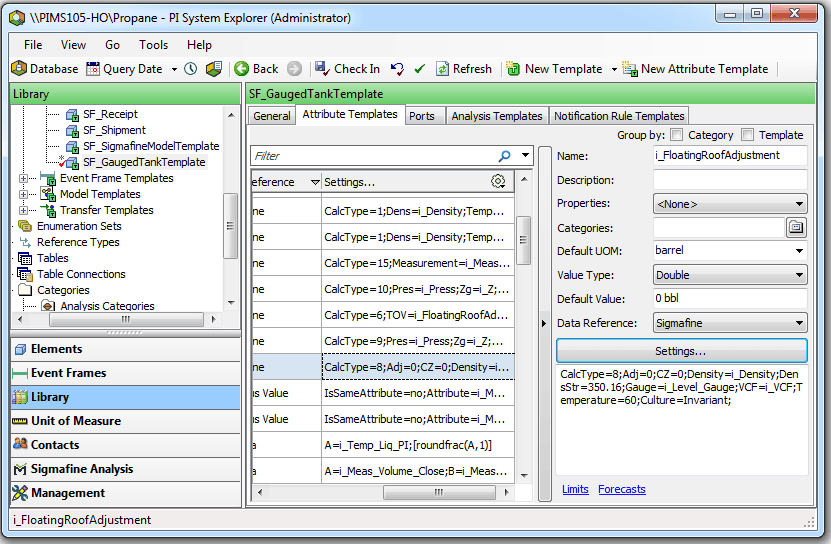Open the Limits link
The width and height of the screenshot is (831, 544).
pyautogui.click(x=575, y=489)
